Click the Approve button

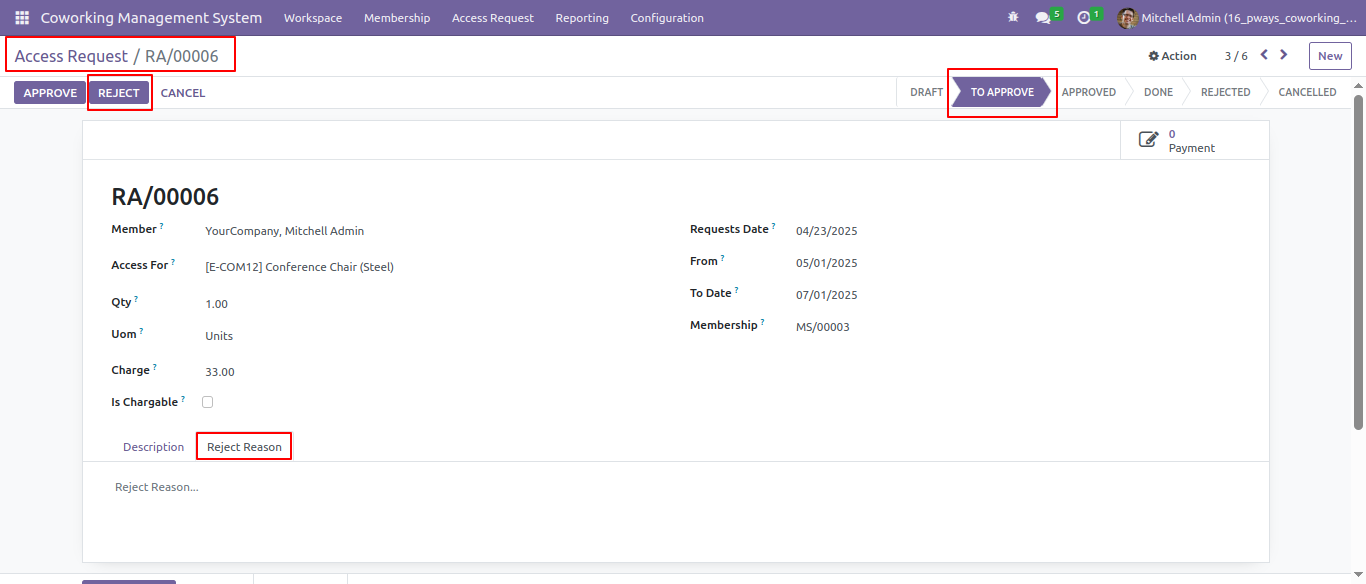50,93
